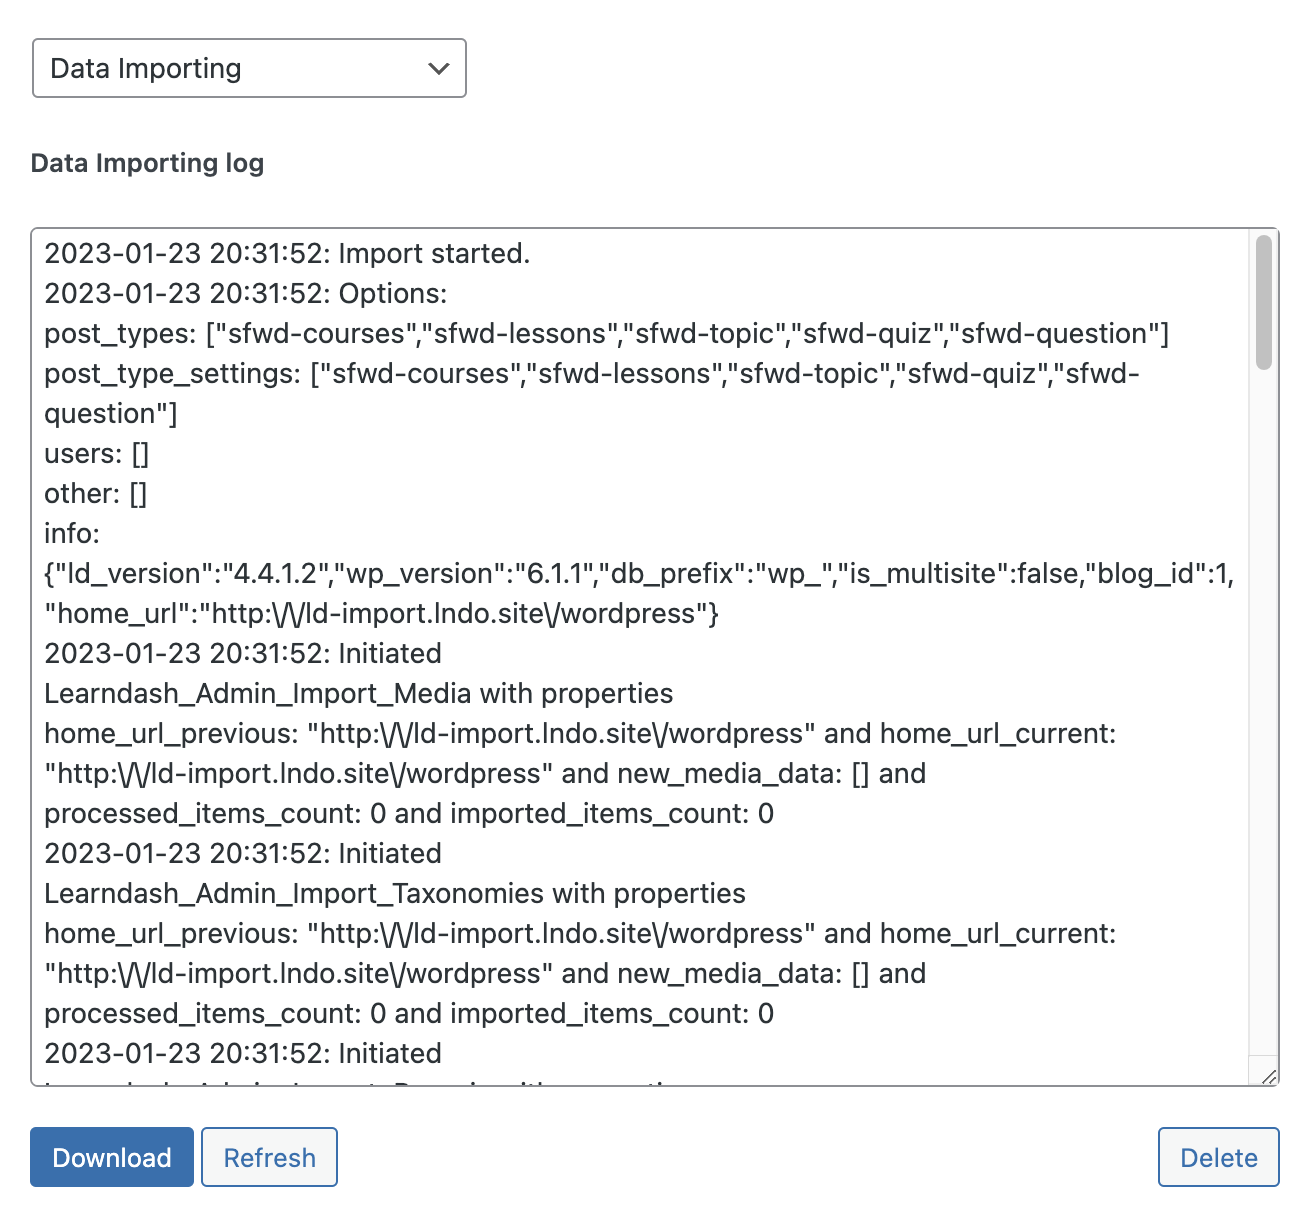The width and height of the screenshot is (1294, 1208).
Task: Click the textarea resize handle corner
Action: 1268,1075
